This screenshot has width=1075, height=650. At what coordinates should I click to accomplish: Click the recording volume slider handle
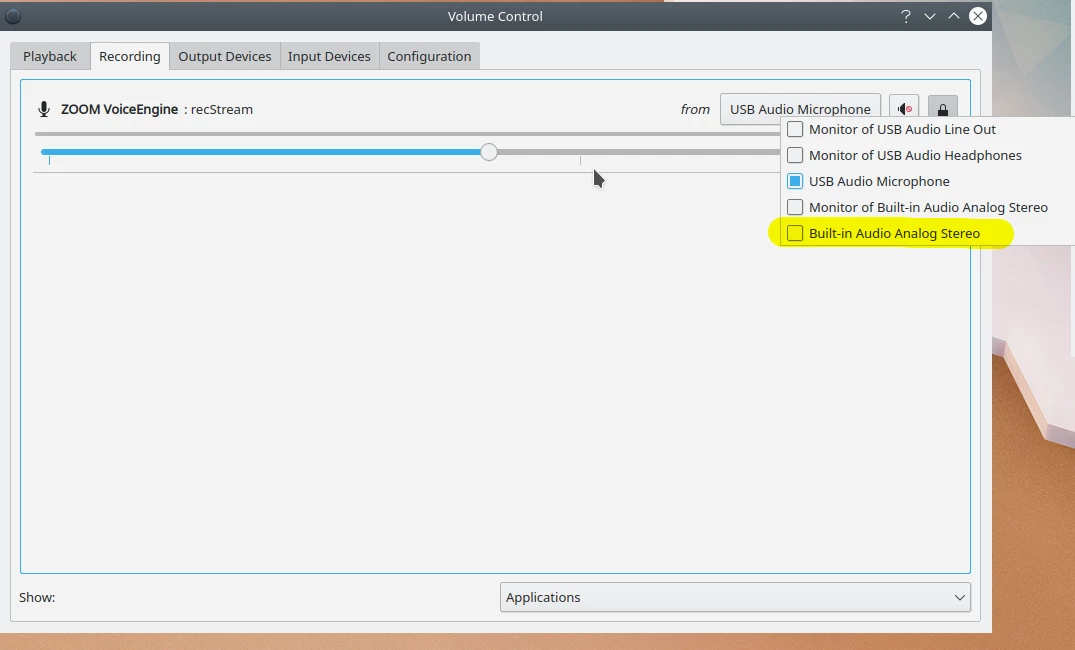coord(489,152)
